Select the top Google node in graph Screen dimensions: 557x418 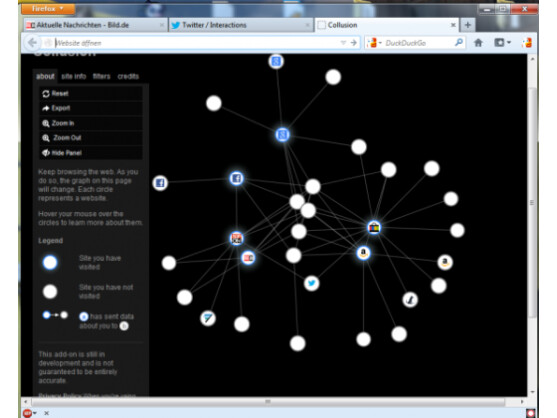(x=276, y=61)
